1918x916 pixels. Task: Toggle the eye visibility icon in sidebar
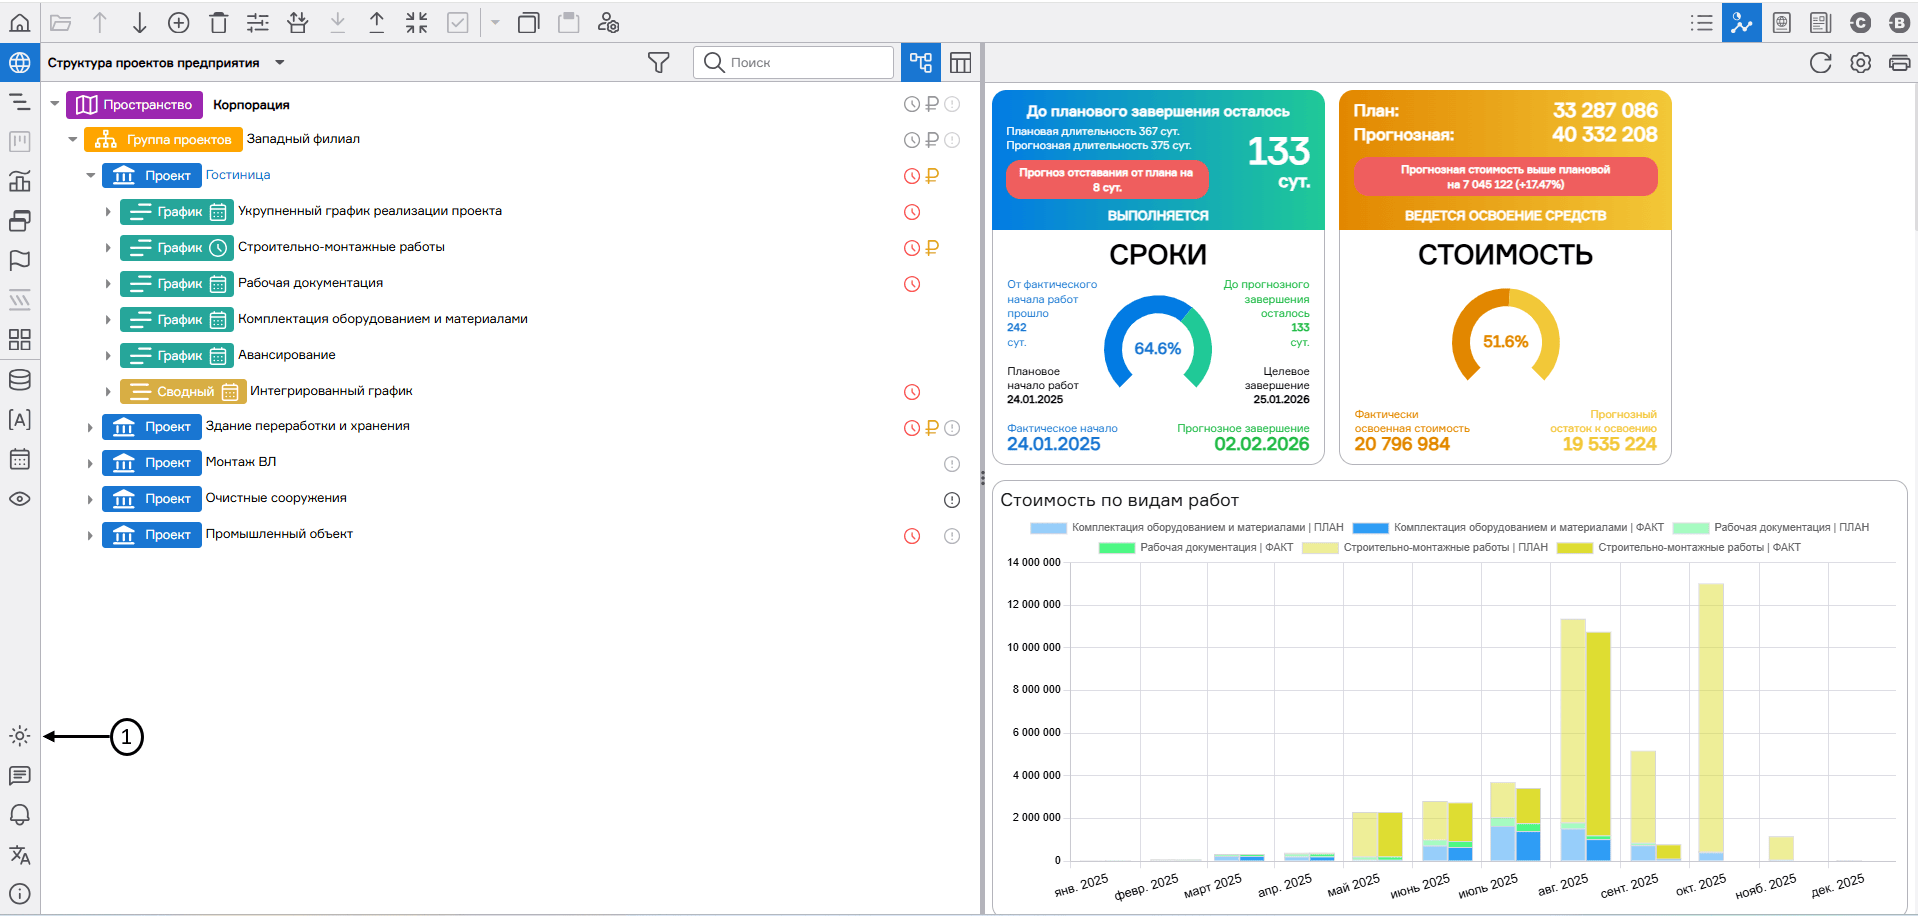point(19,499)
